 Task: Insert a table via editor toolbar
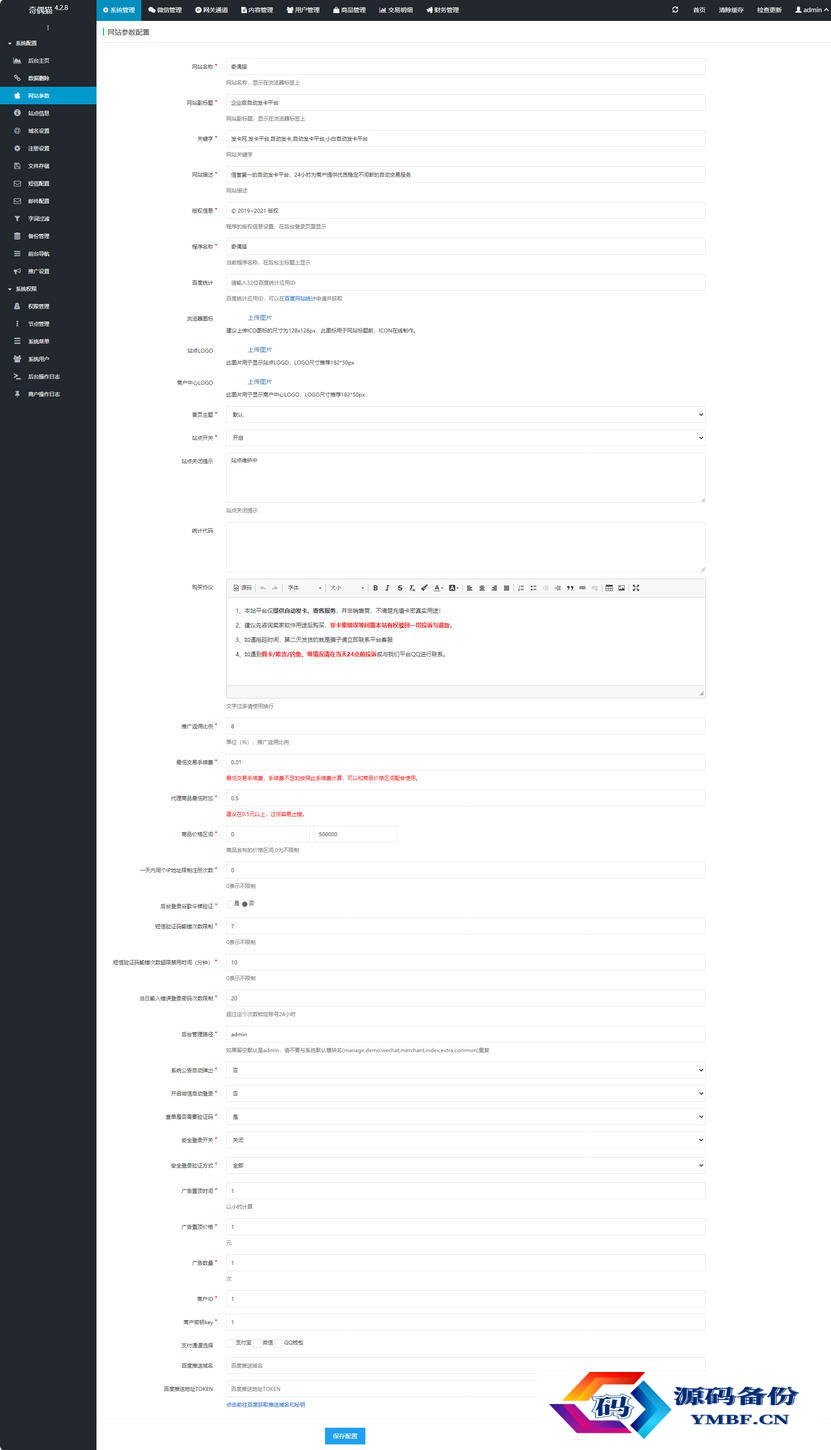[609, 588]
